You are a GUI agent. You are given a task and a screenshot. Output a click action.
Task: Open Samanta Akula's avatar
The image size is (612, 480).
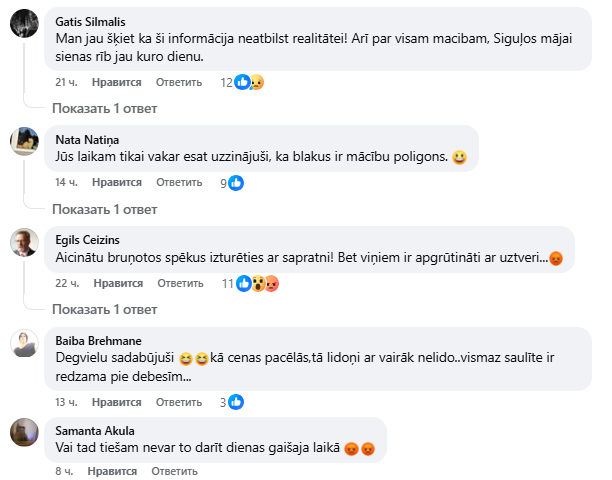(x=25, y=432)
